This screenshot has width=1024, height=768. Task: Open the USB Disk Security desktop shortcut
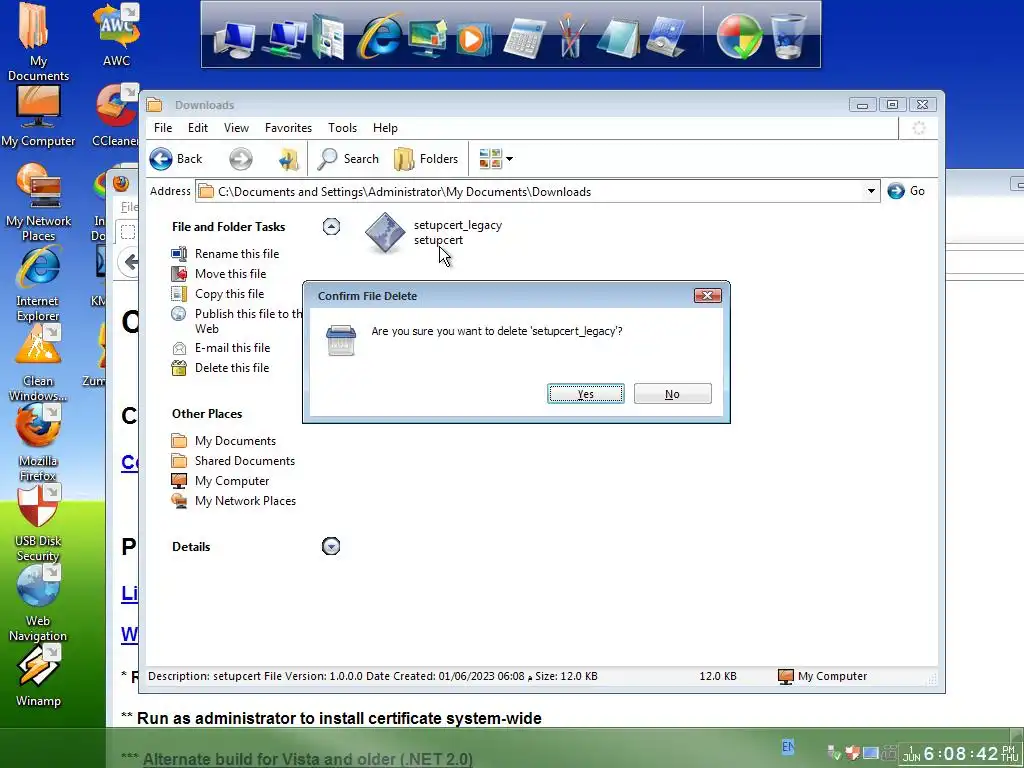coord(38,524)
